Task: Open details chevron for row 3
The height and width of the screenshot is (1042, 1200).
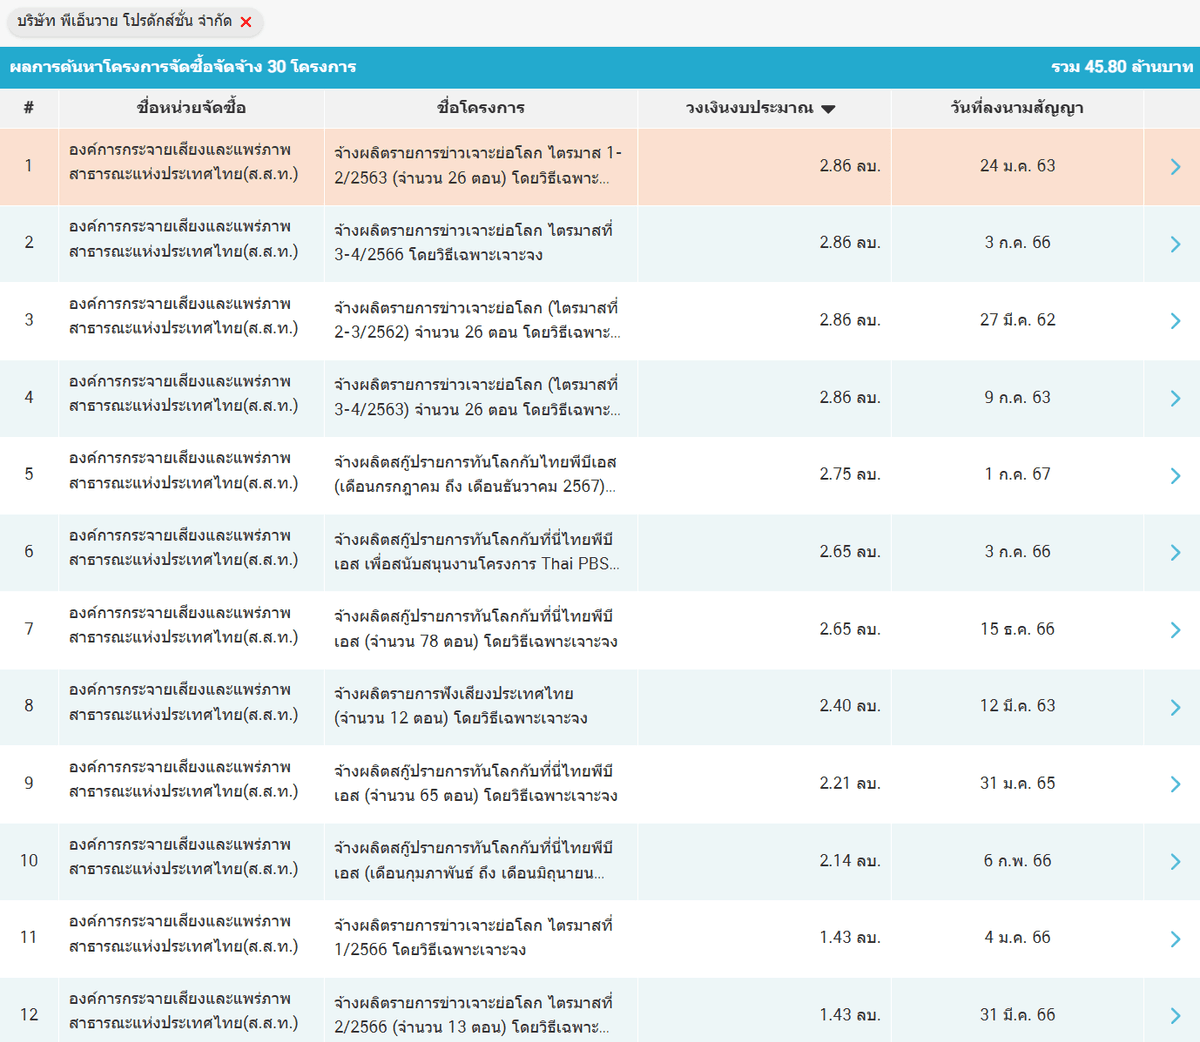Action: click(x=1175, y=321)
